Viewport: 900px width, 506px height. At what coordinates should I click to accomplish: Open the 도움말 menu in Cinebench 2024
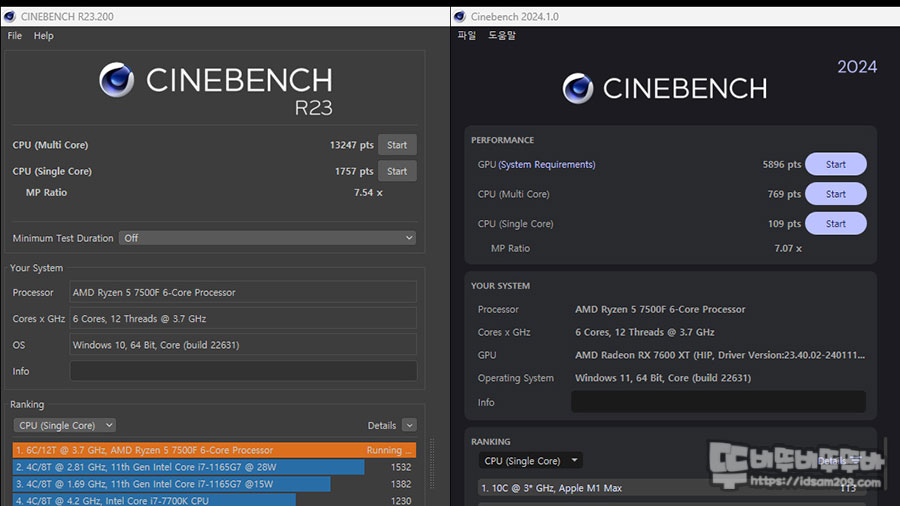click(502, 36)
